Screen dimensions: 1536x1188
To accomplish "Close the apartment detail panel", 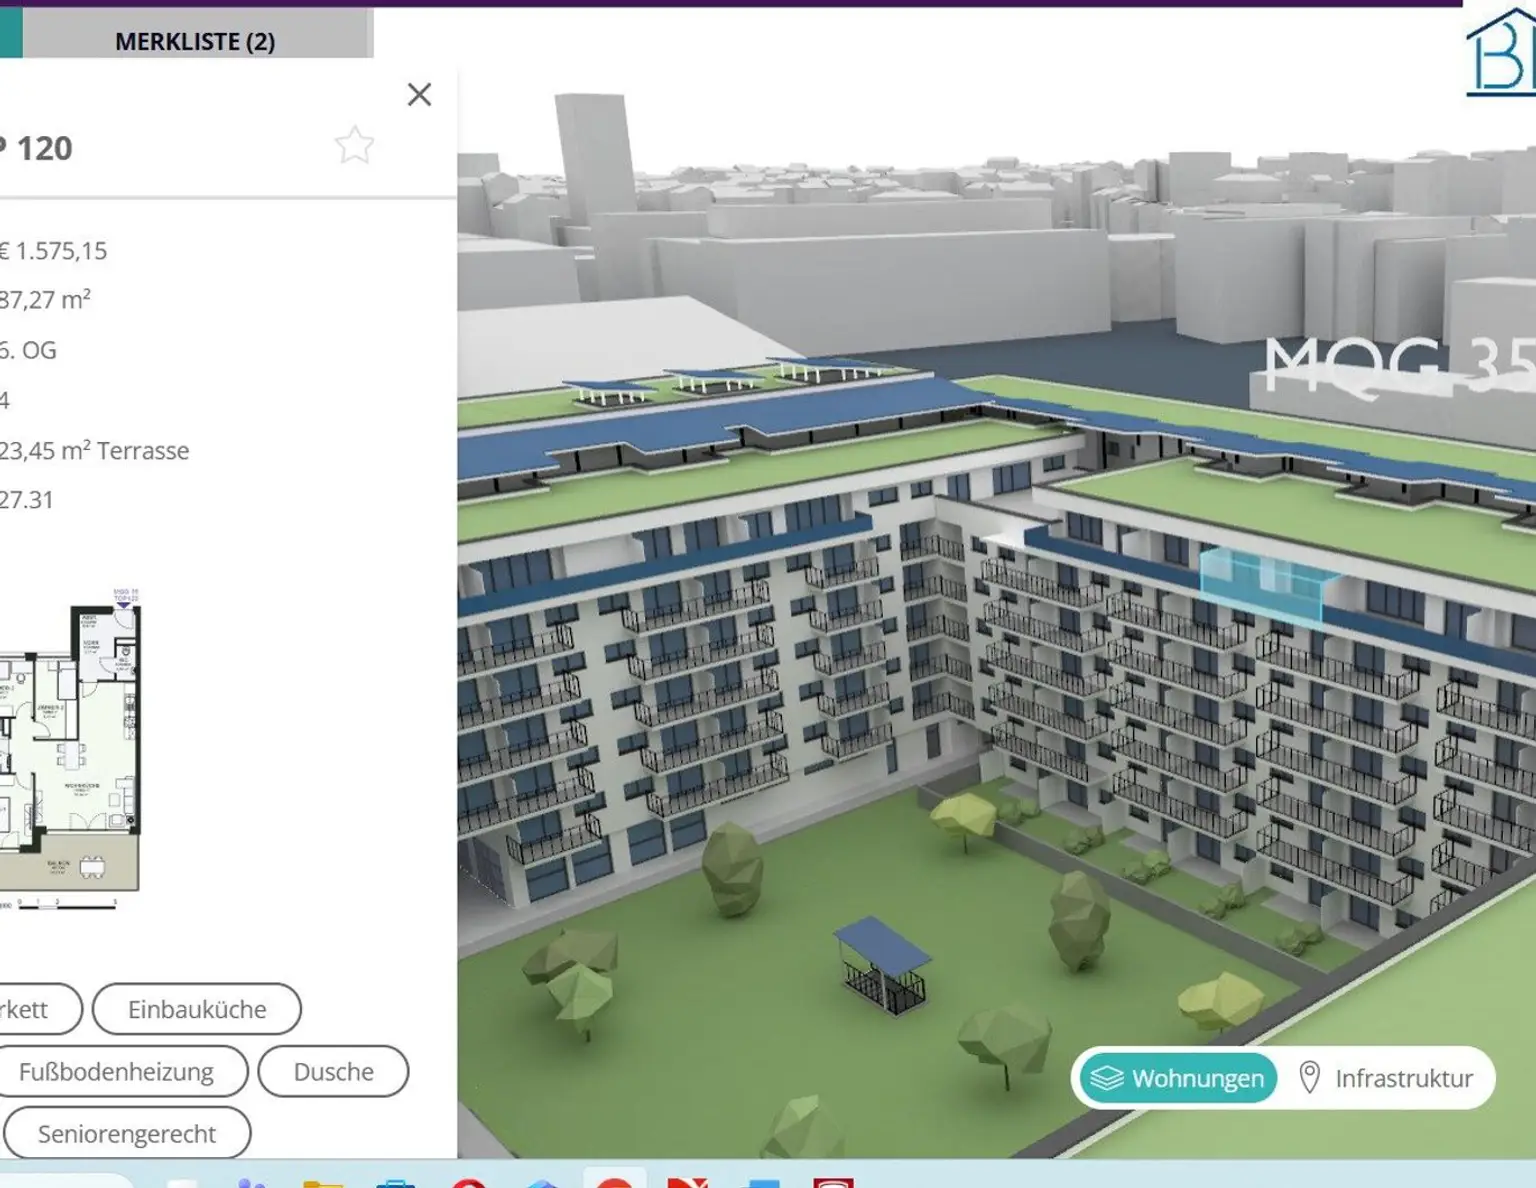I will pyautogui.click(x=419, y=95).
